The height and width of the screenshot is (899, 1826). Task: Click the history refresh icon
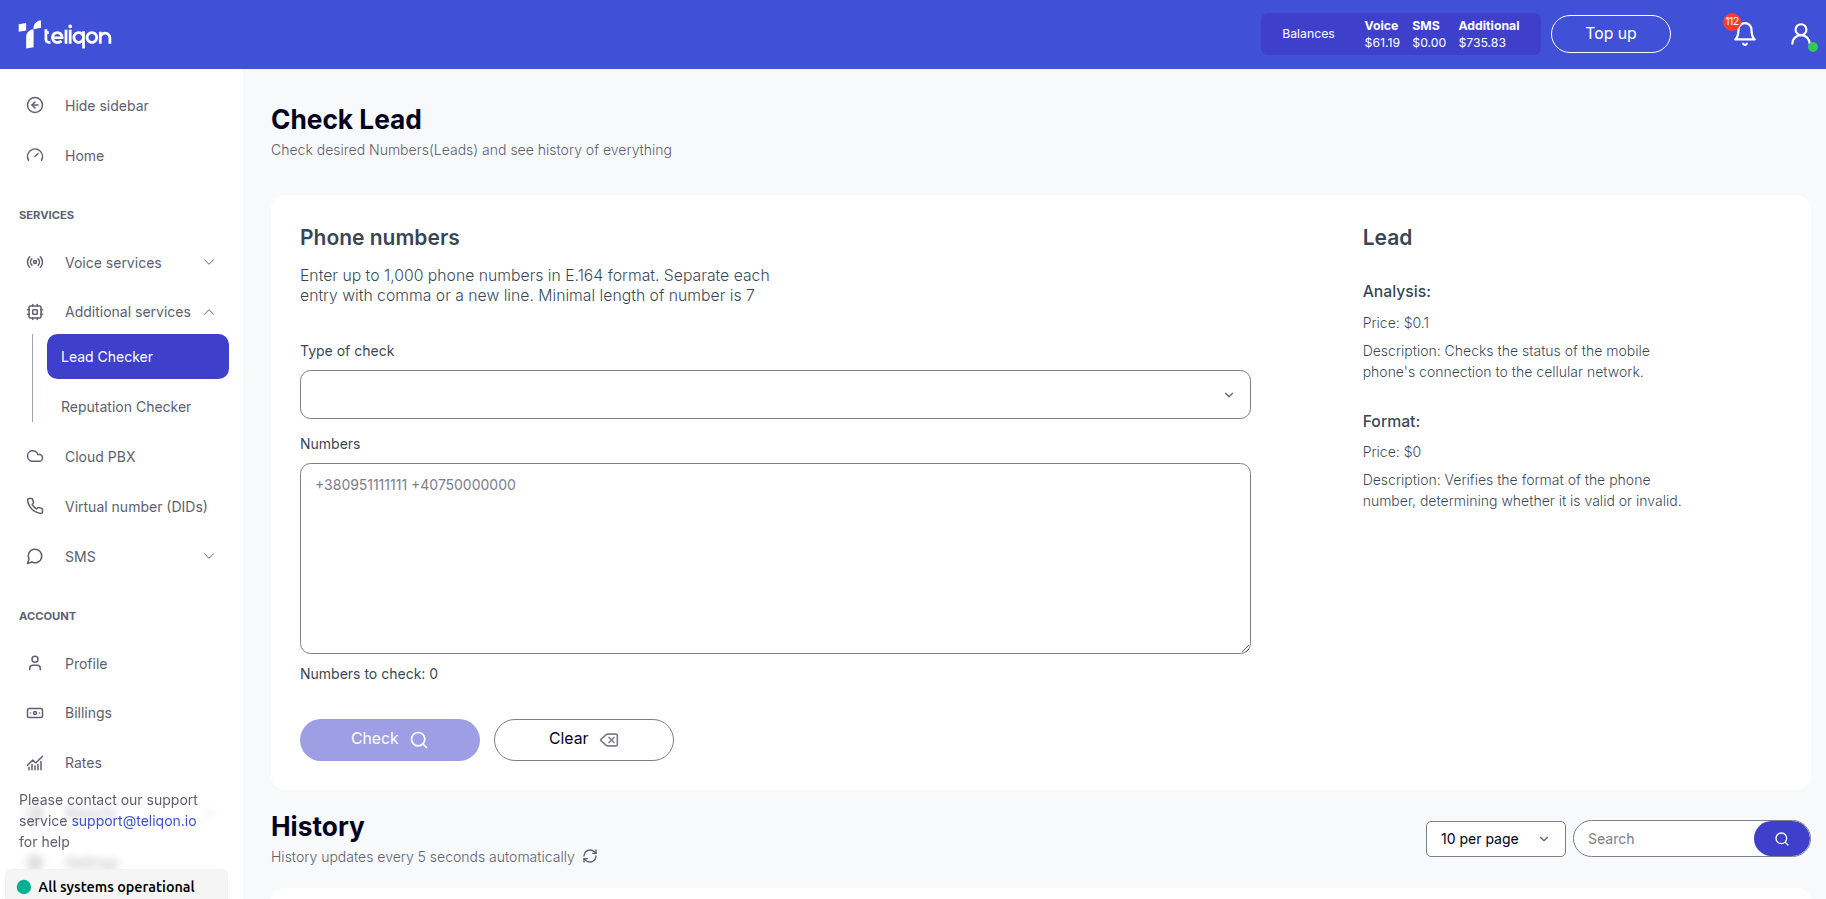tap(590, 856)
